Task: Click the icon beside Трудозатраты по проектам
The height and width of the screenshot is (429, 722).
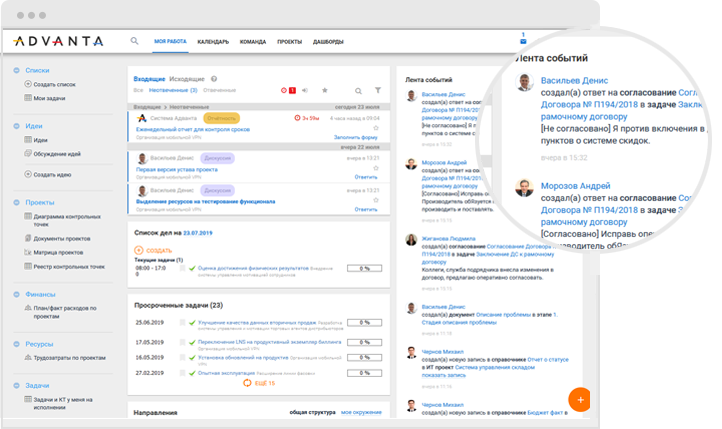Action: point(28,357)
